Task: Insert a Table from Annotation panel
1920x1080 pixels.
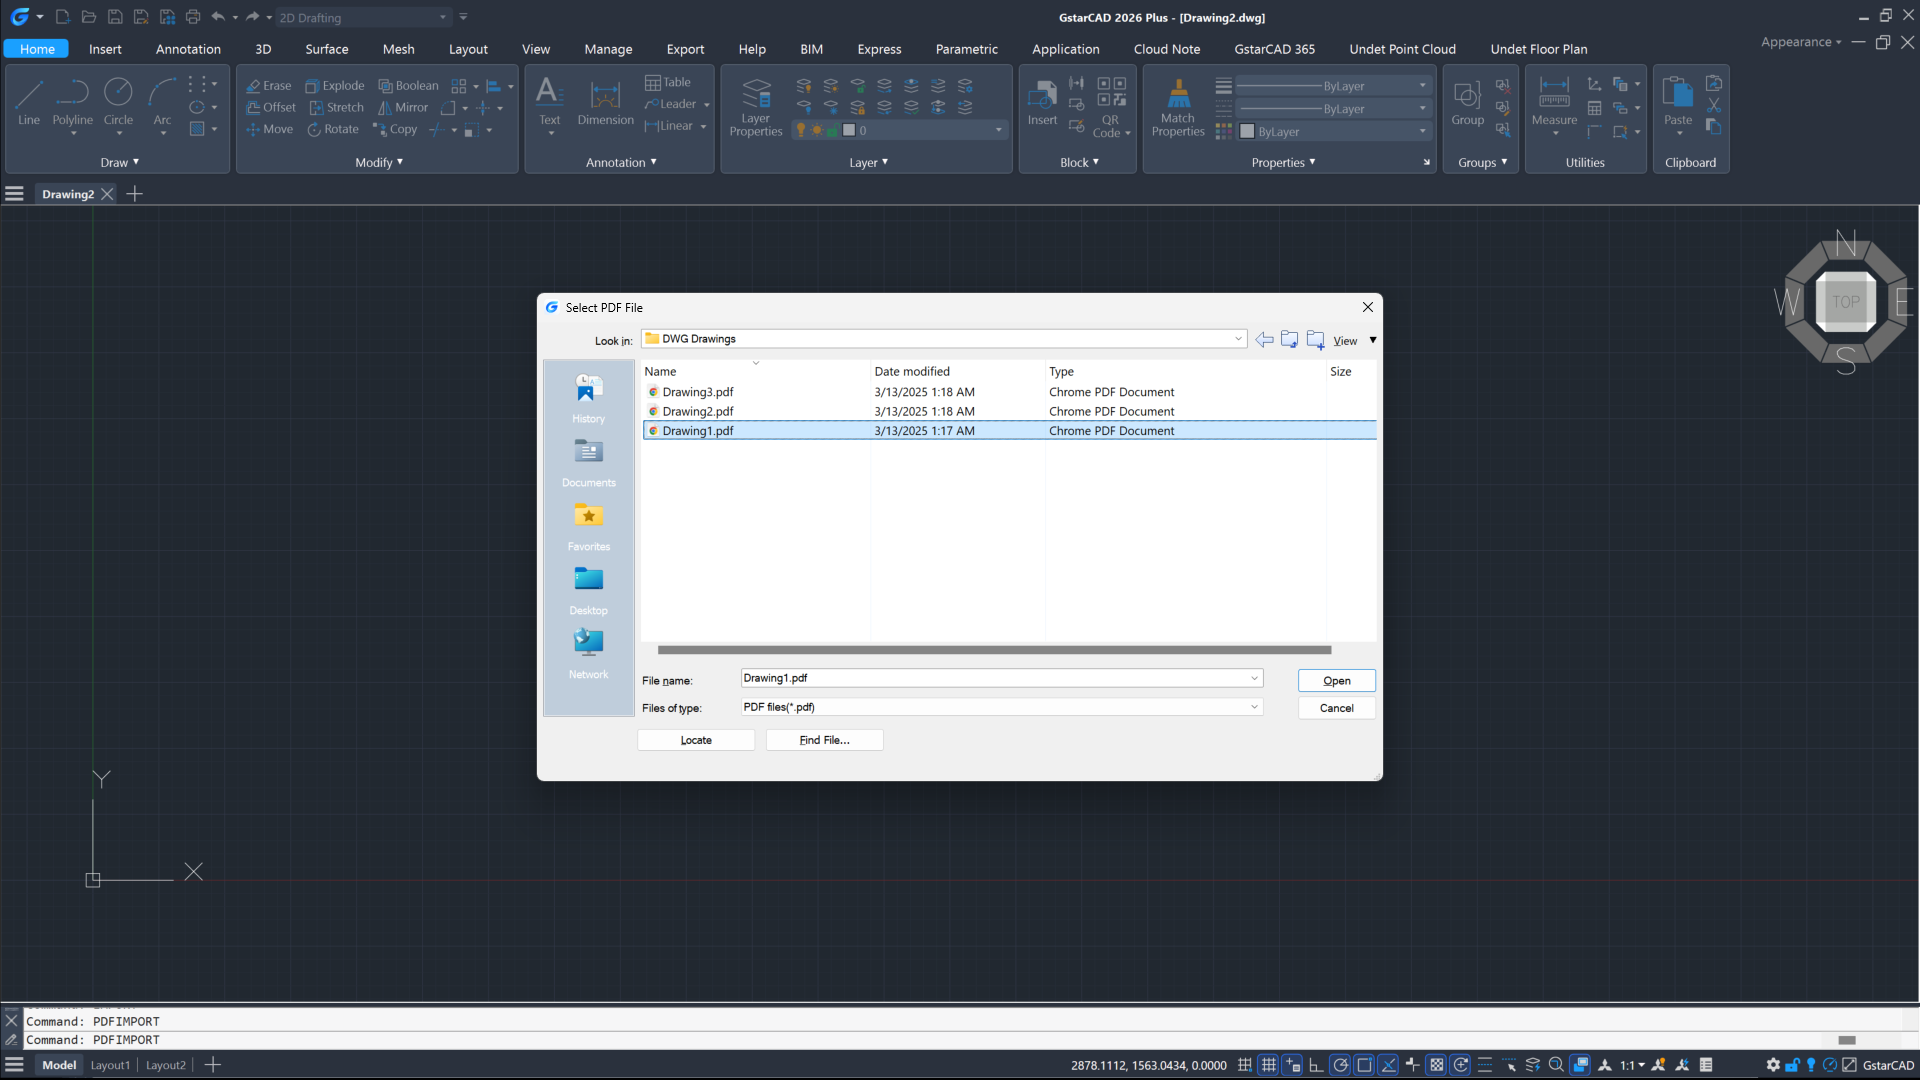Action: coord(668,83)
